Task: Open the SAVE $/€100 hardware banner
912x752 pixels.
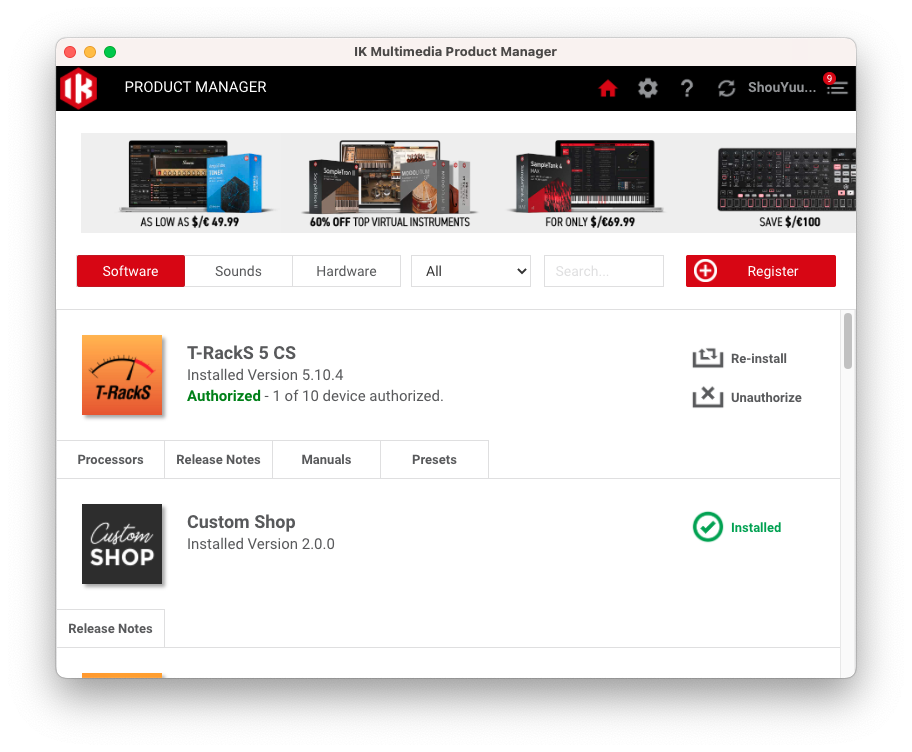Action: 788,183
